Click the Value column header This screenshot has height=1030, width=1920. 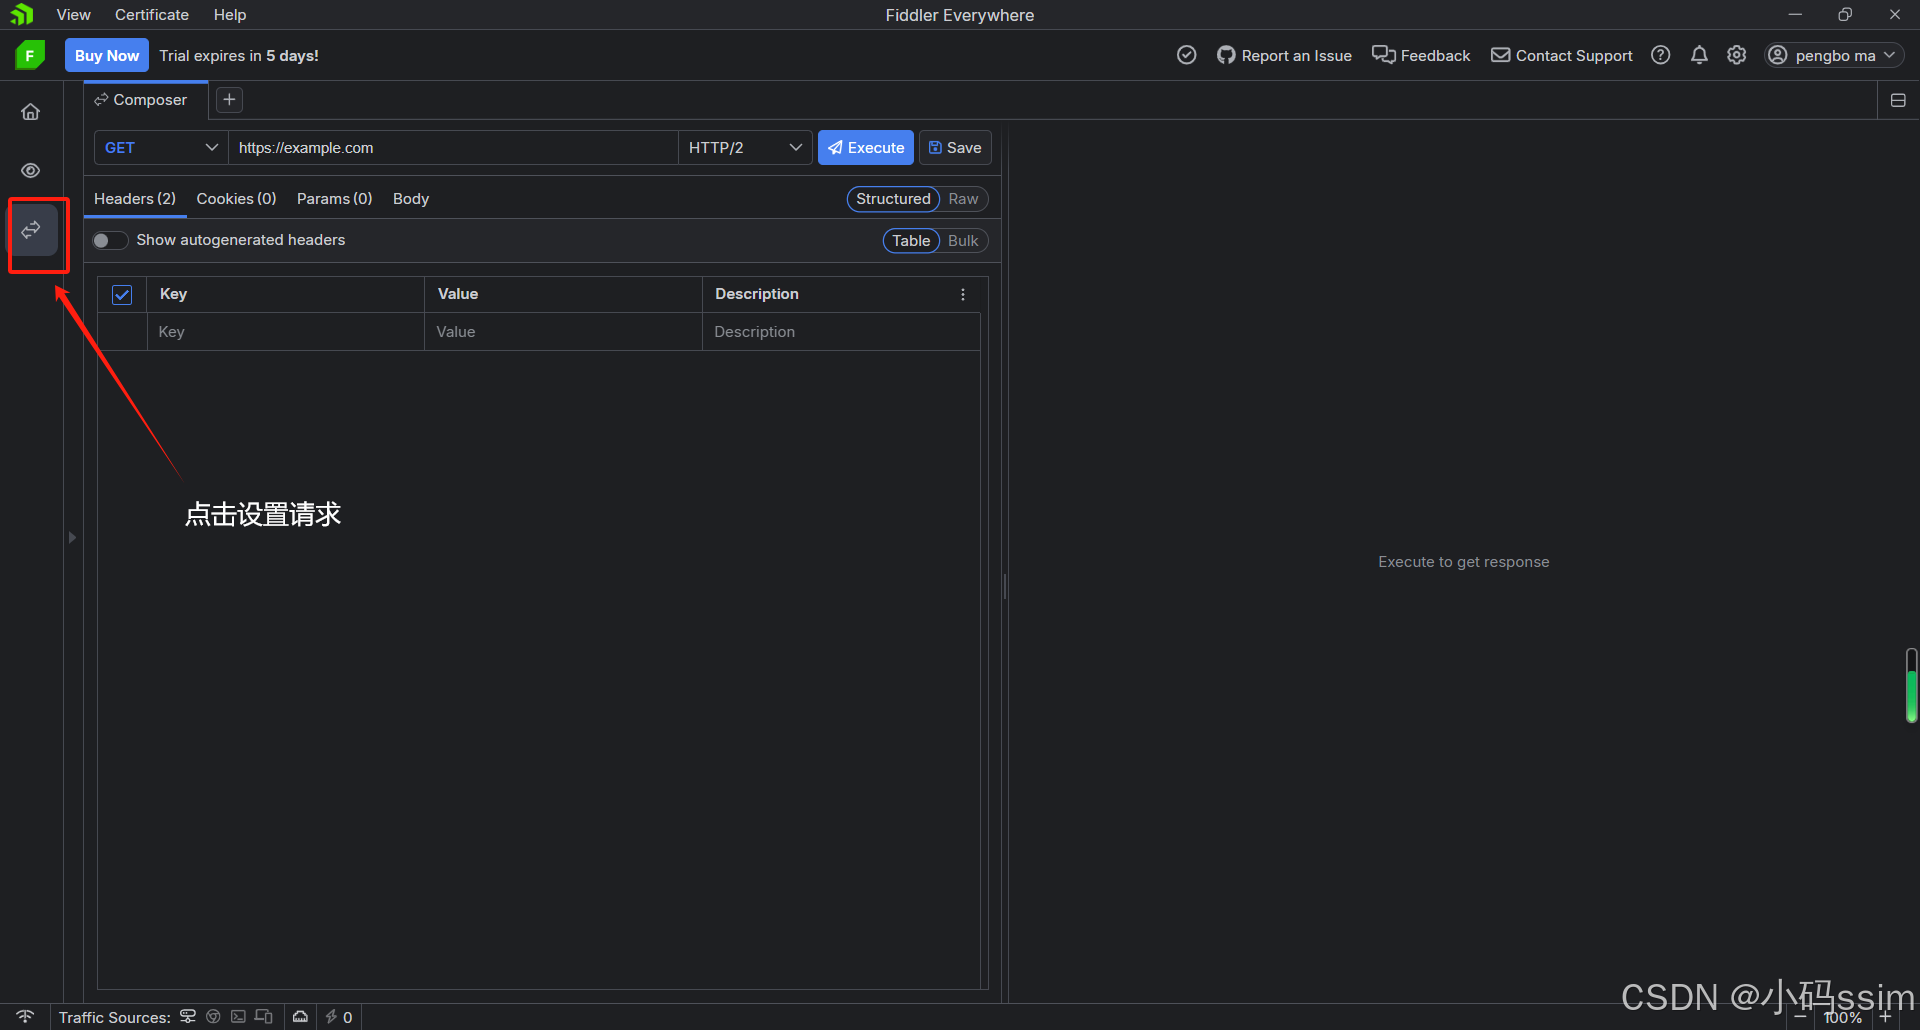click(563, 294)
